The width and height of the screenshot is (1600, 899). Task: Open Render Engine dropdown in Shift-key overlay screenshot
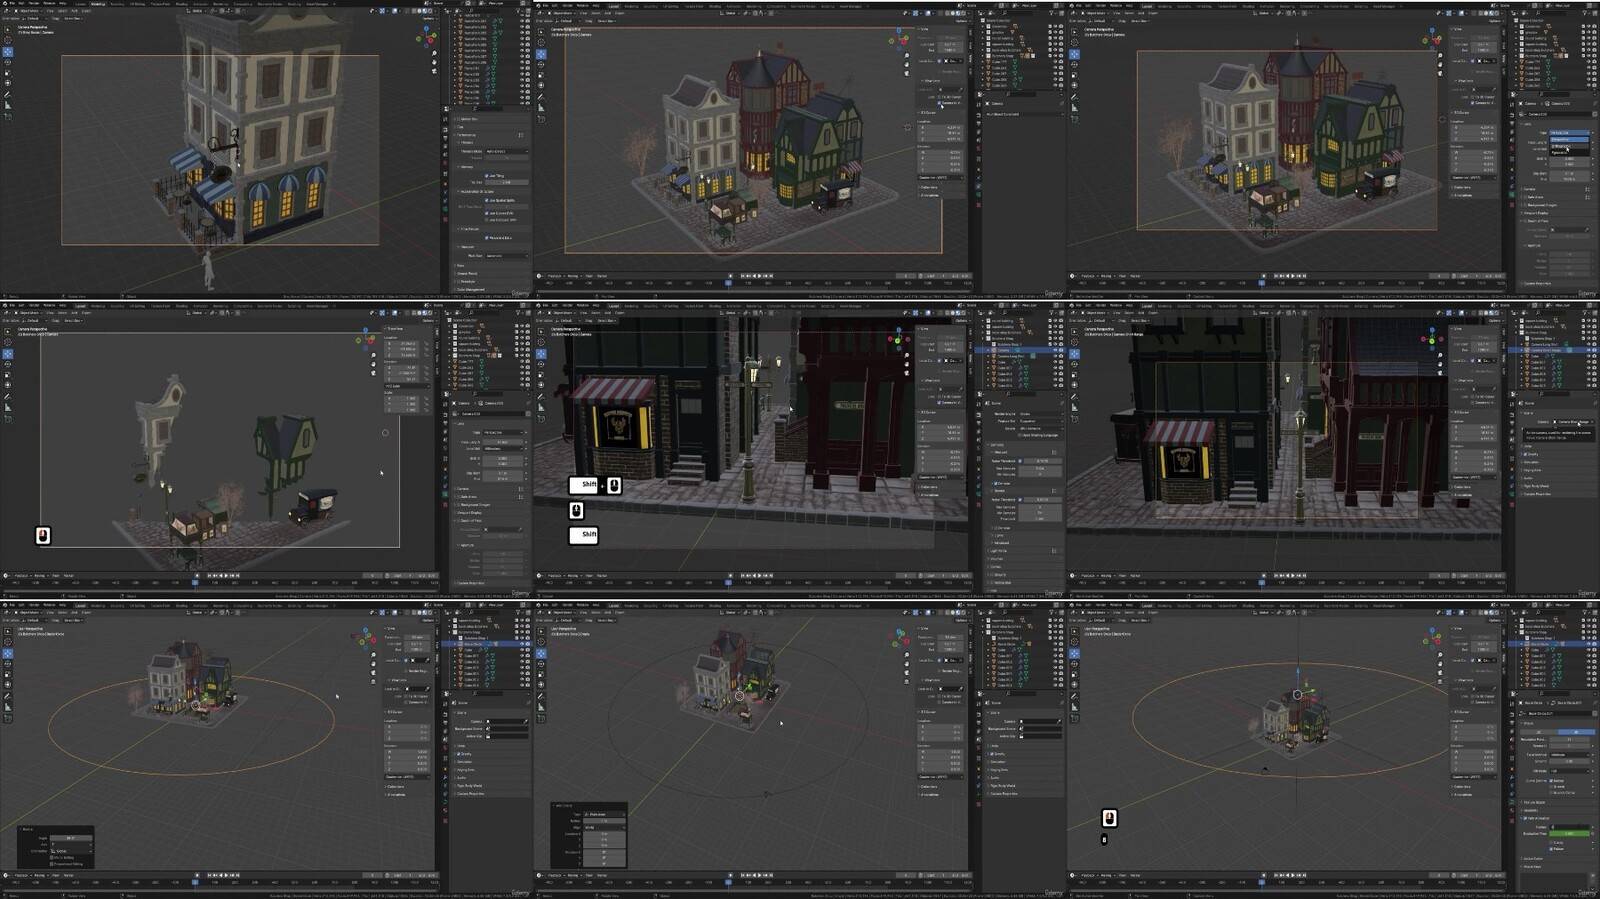click(x=1040, y=413)
